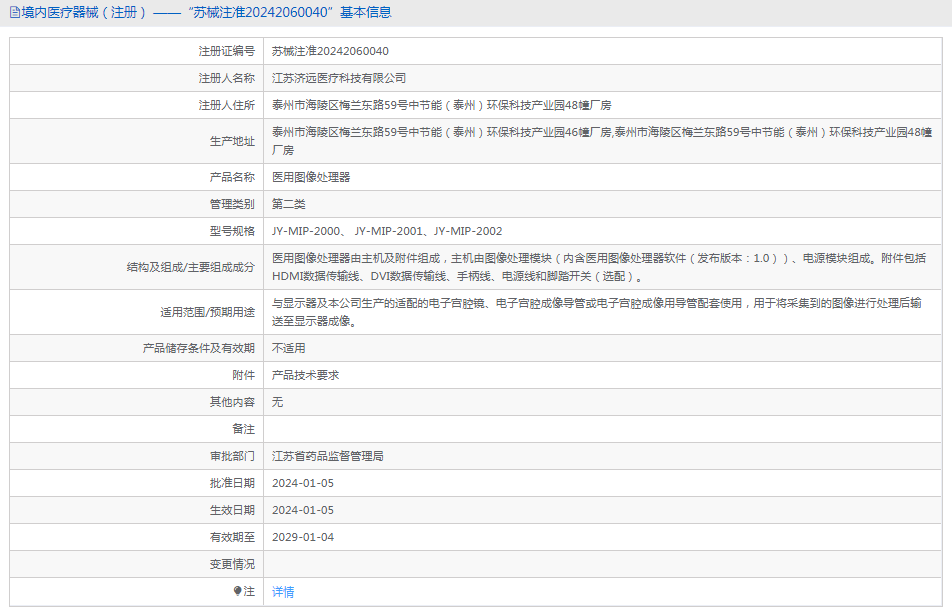The image size is (952, 613).
Task: Select other content value 无
Action: [x=277, y=402]
